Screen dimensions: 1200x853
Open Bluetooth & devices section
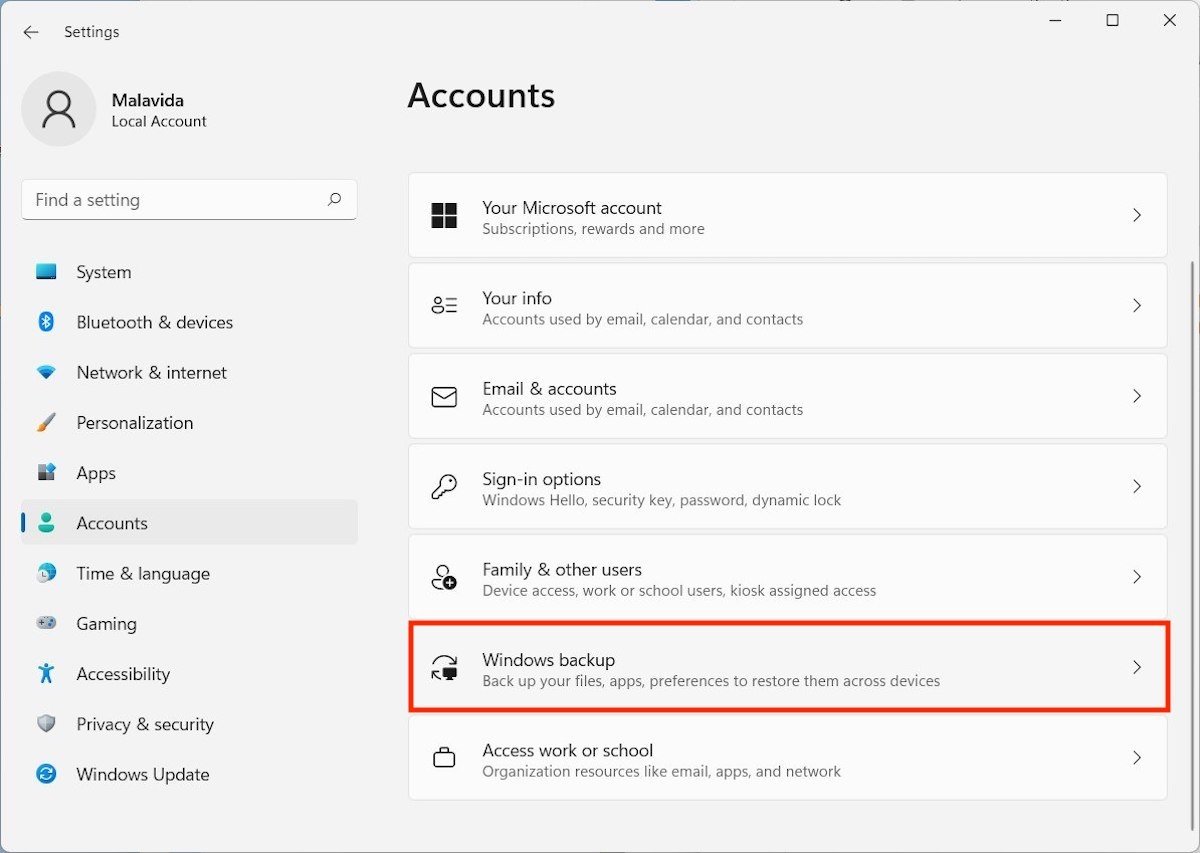point(155,322)
